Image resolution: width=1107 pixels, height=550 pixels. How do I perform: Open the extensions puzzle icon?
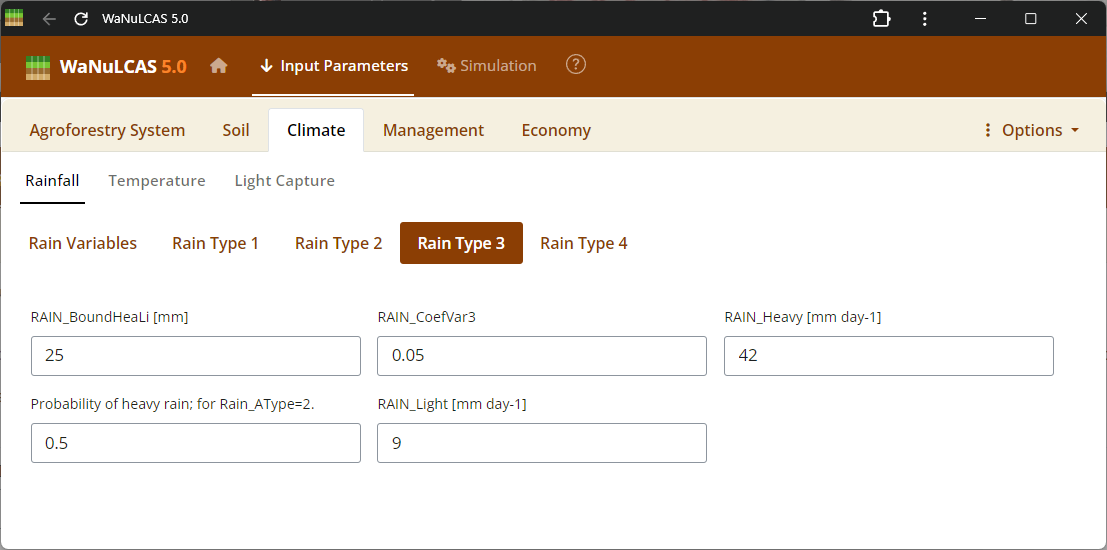(881, 19)
